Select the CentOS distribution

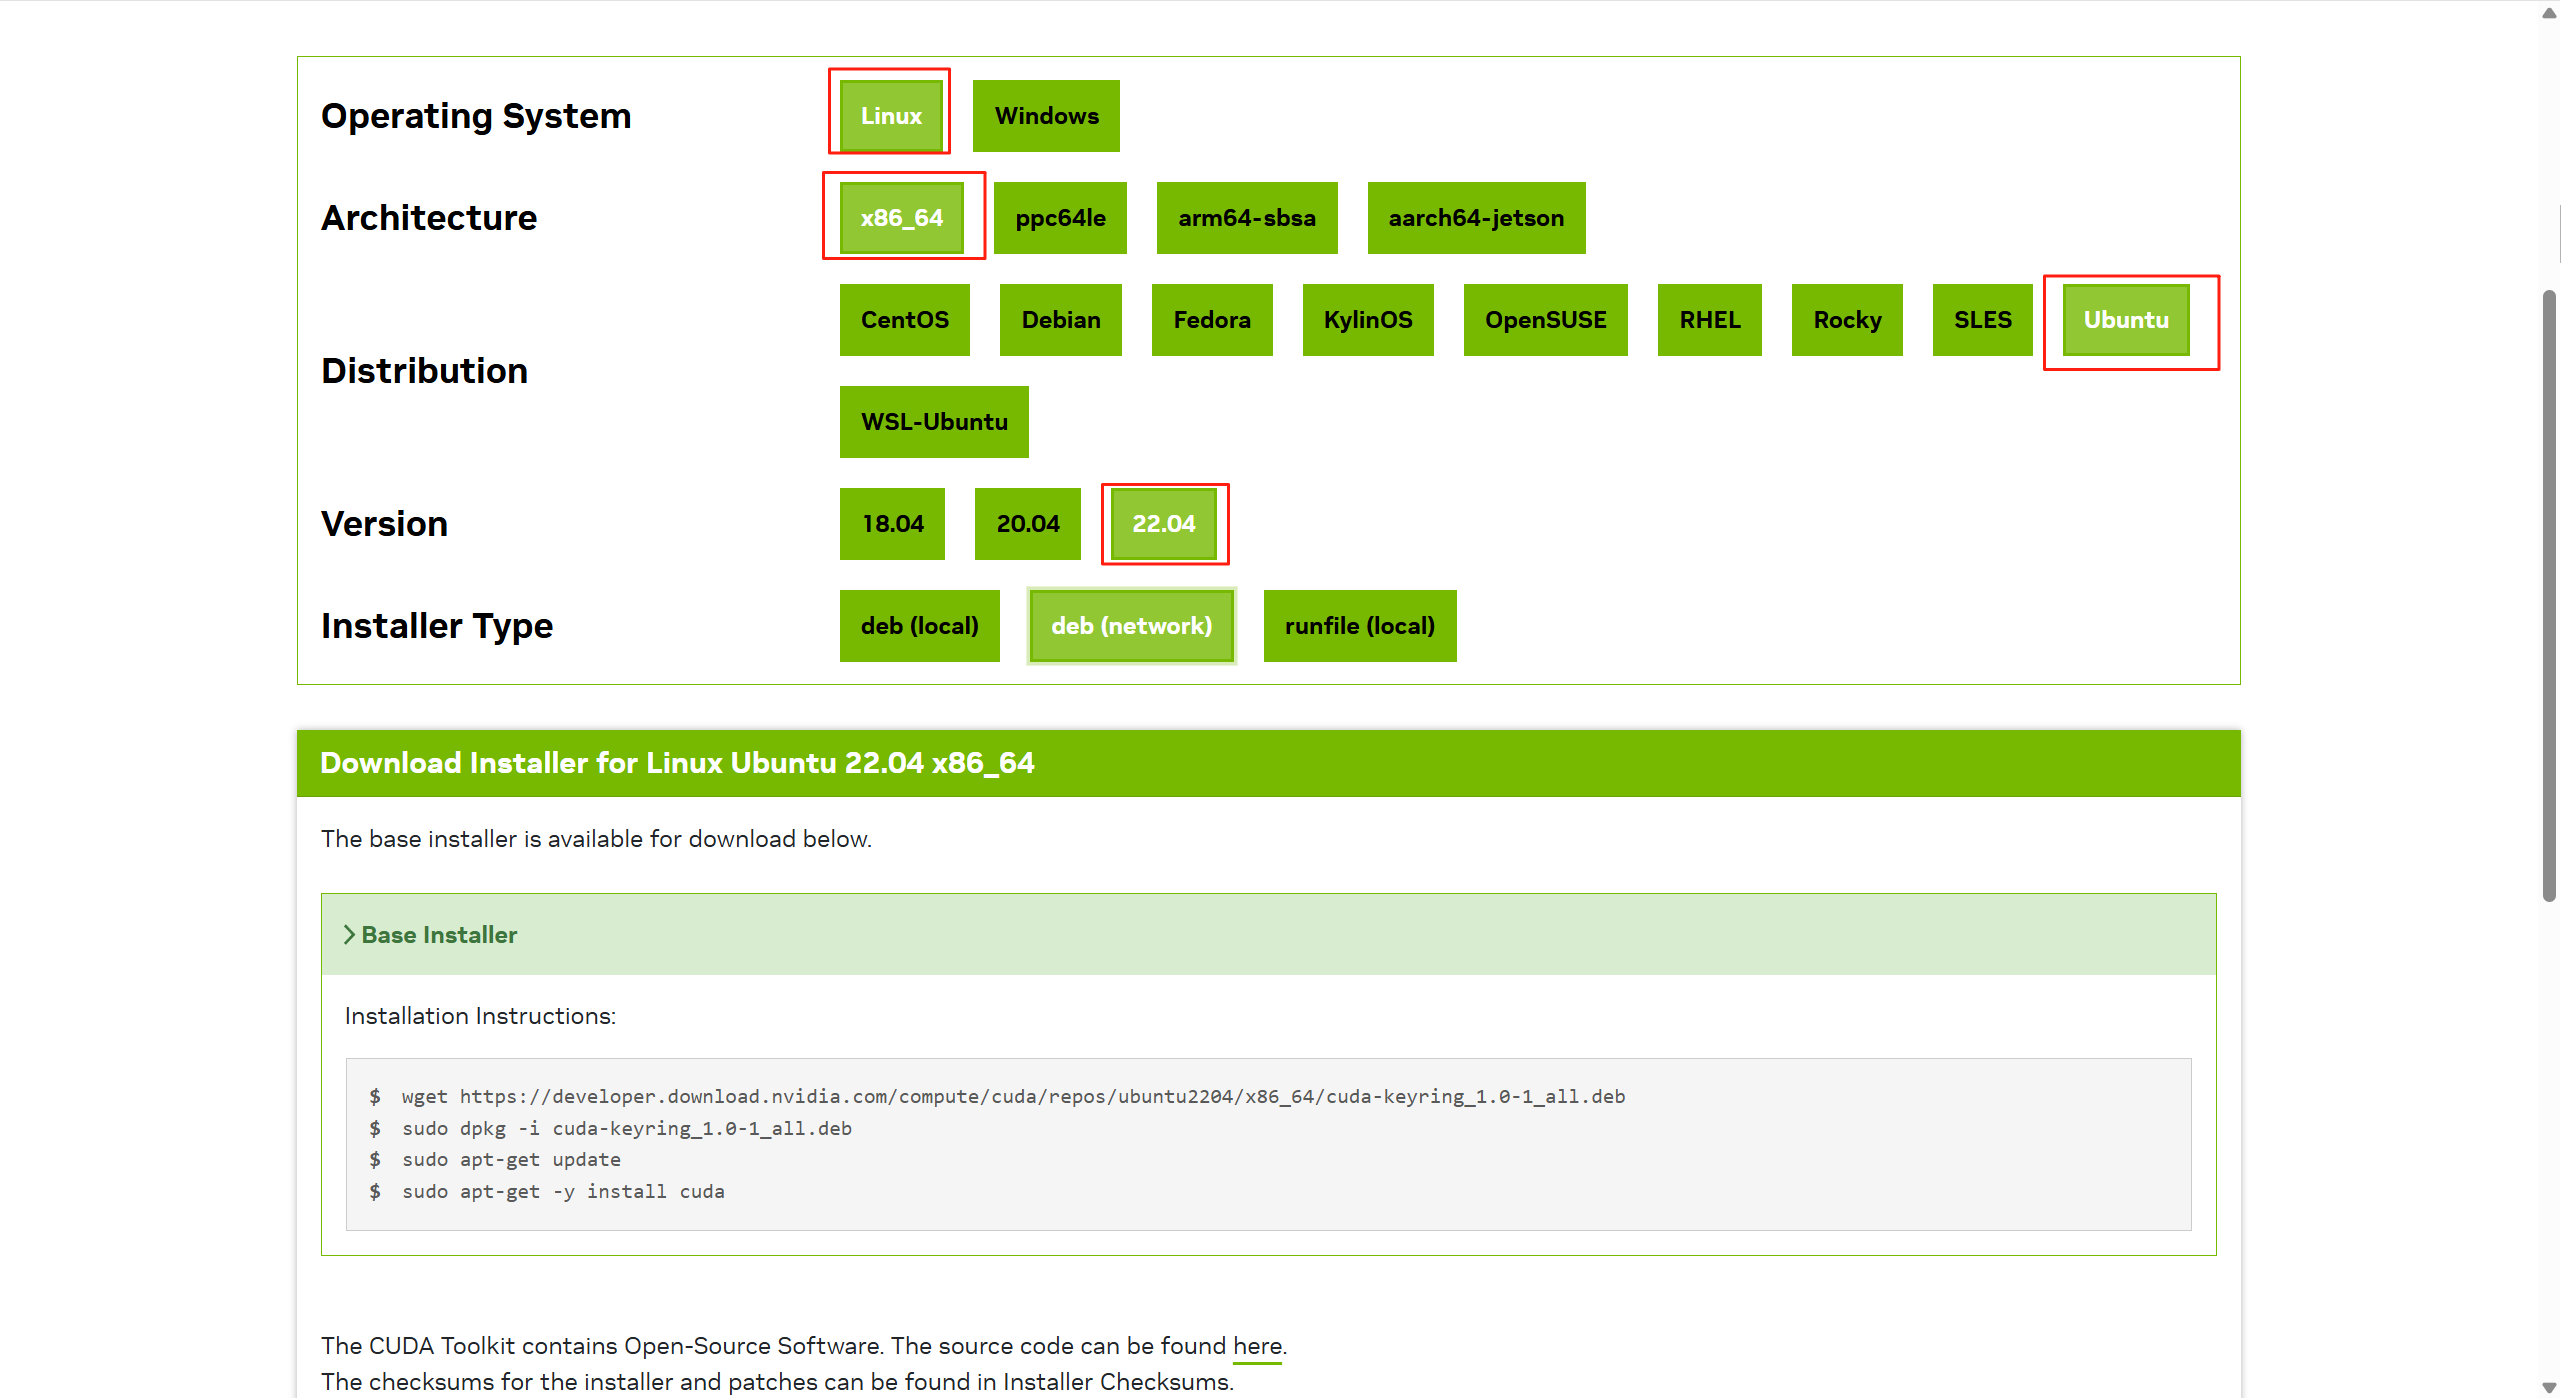point(904,320)
